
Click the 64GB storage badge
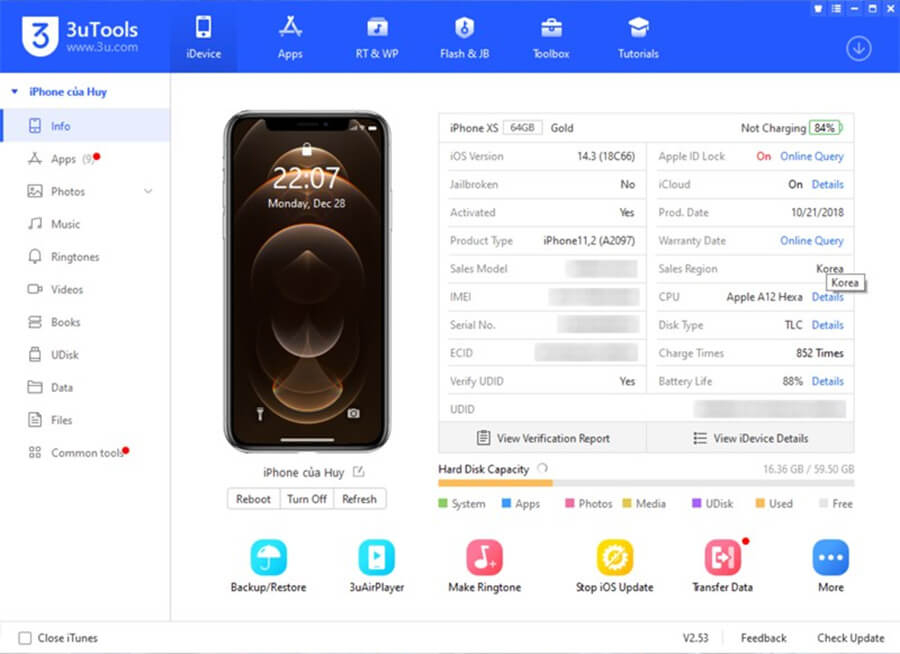522,127
